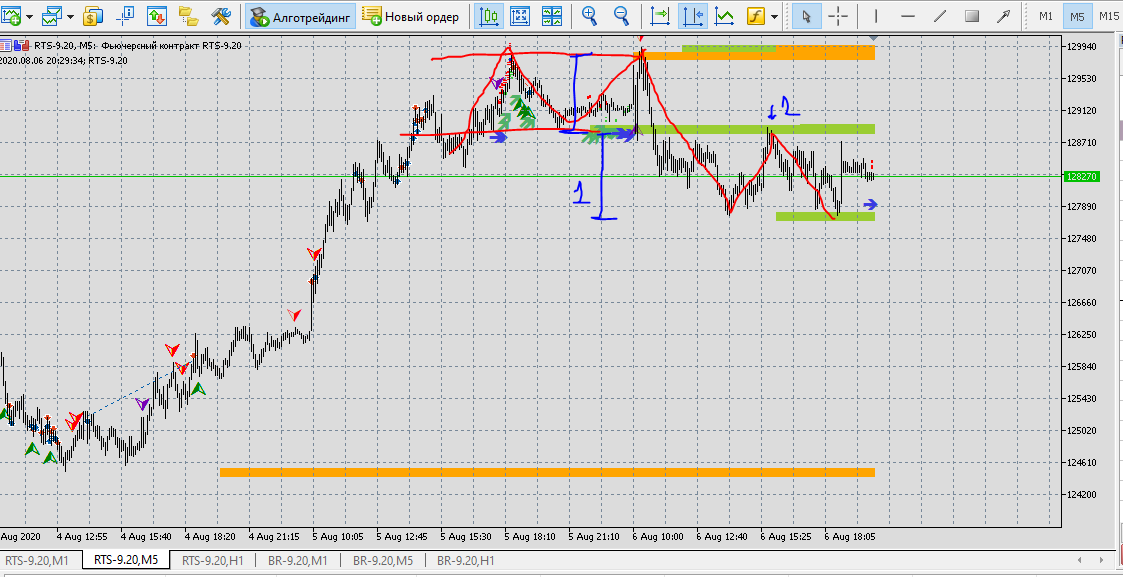Viewport: 1123px width, 577px height.
Task: Activate crosshair cursor mode
Action: tap(838, 16)
